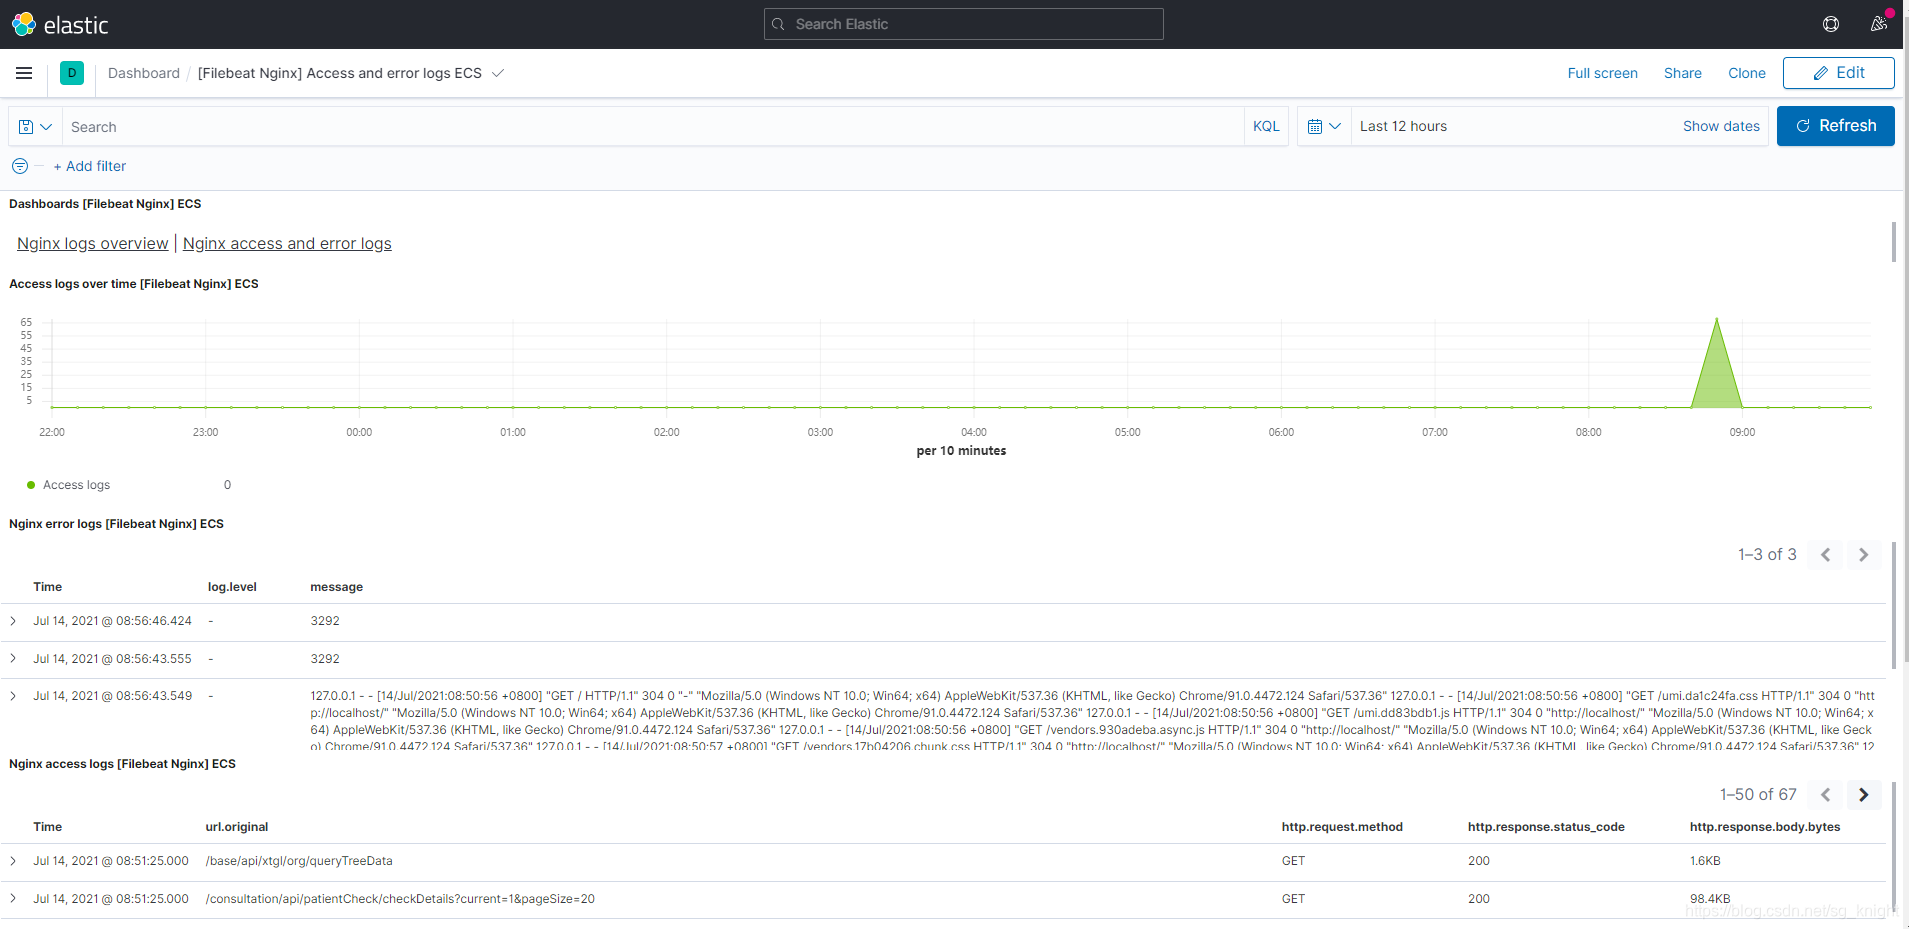The width and height of the screenshot is (1909, 929).
Task: Click Show dates
Action: point(1721,126)
